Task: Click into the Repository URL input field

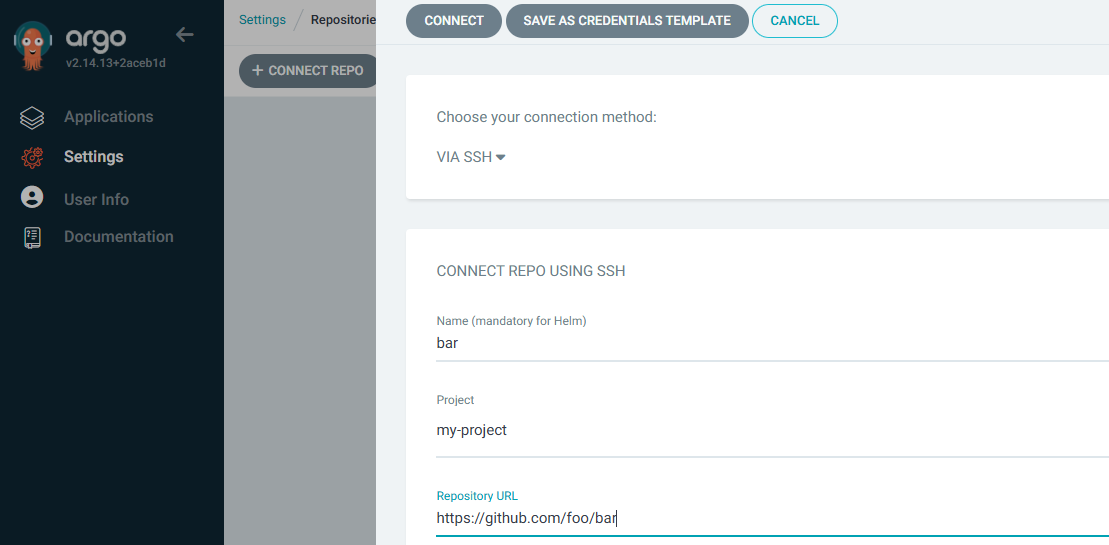Action: 772,519
